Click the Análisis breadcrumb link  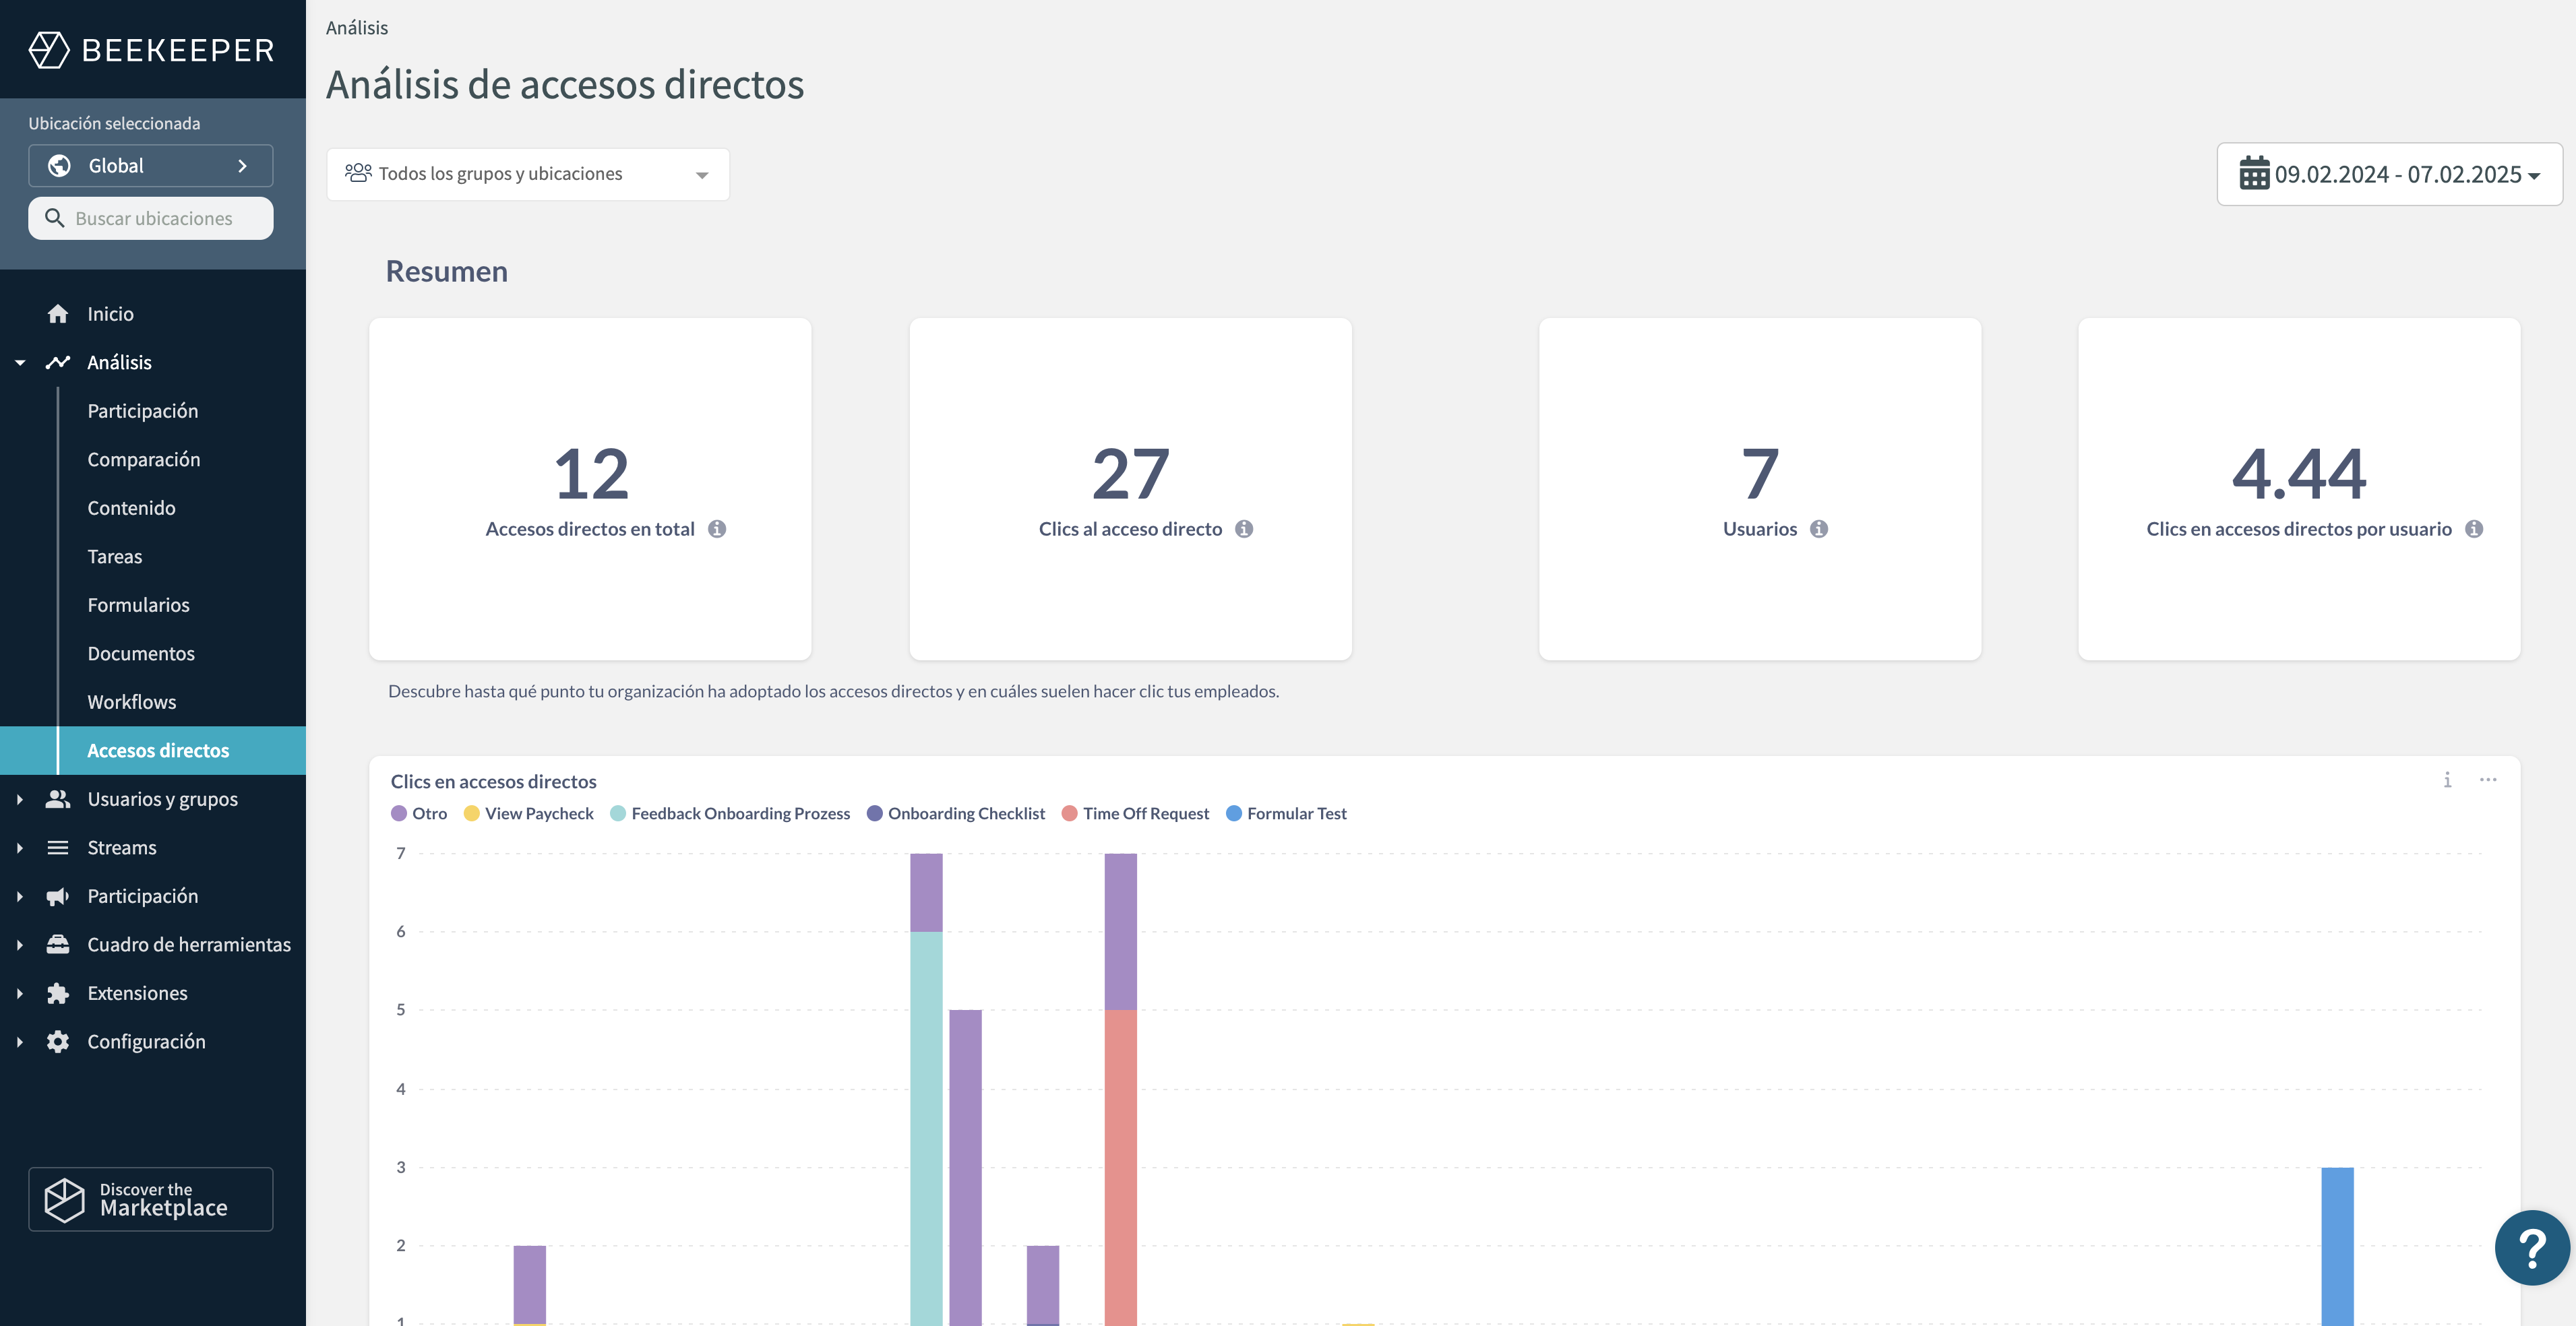pyautogui.click(x=357, y=28)
